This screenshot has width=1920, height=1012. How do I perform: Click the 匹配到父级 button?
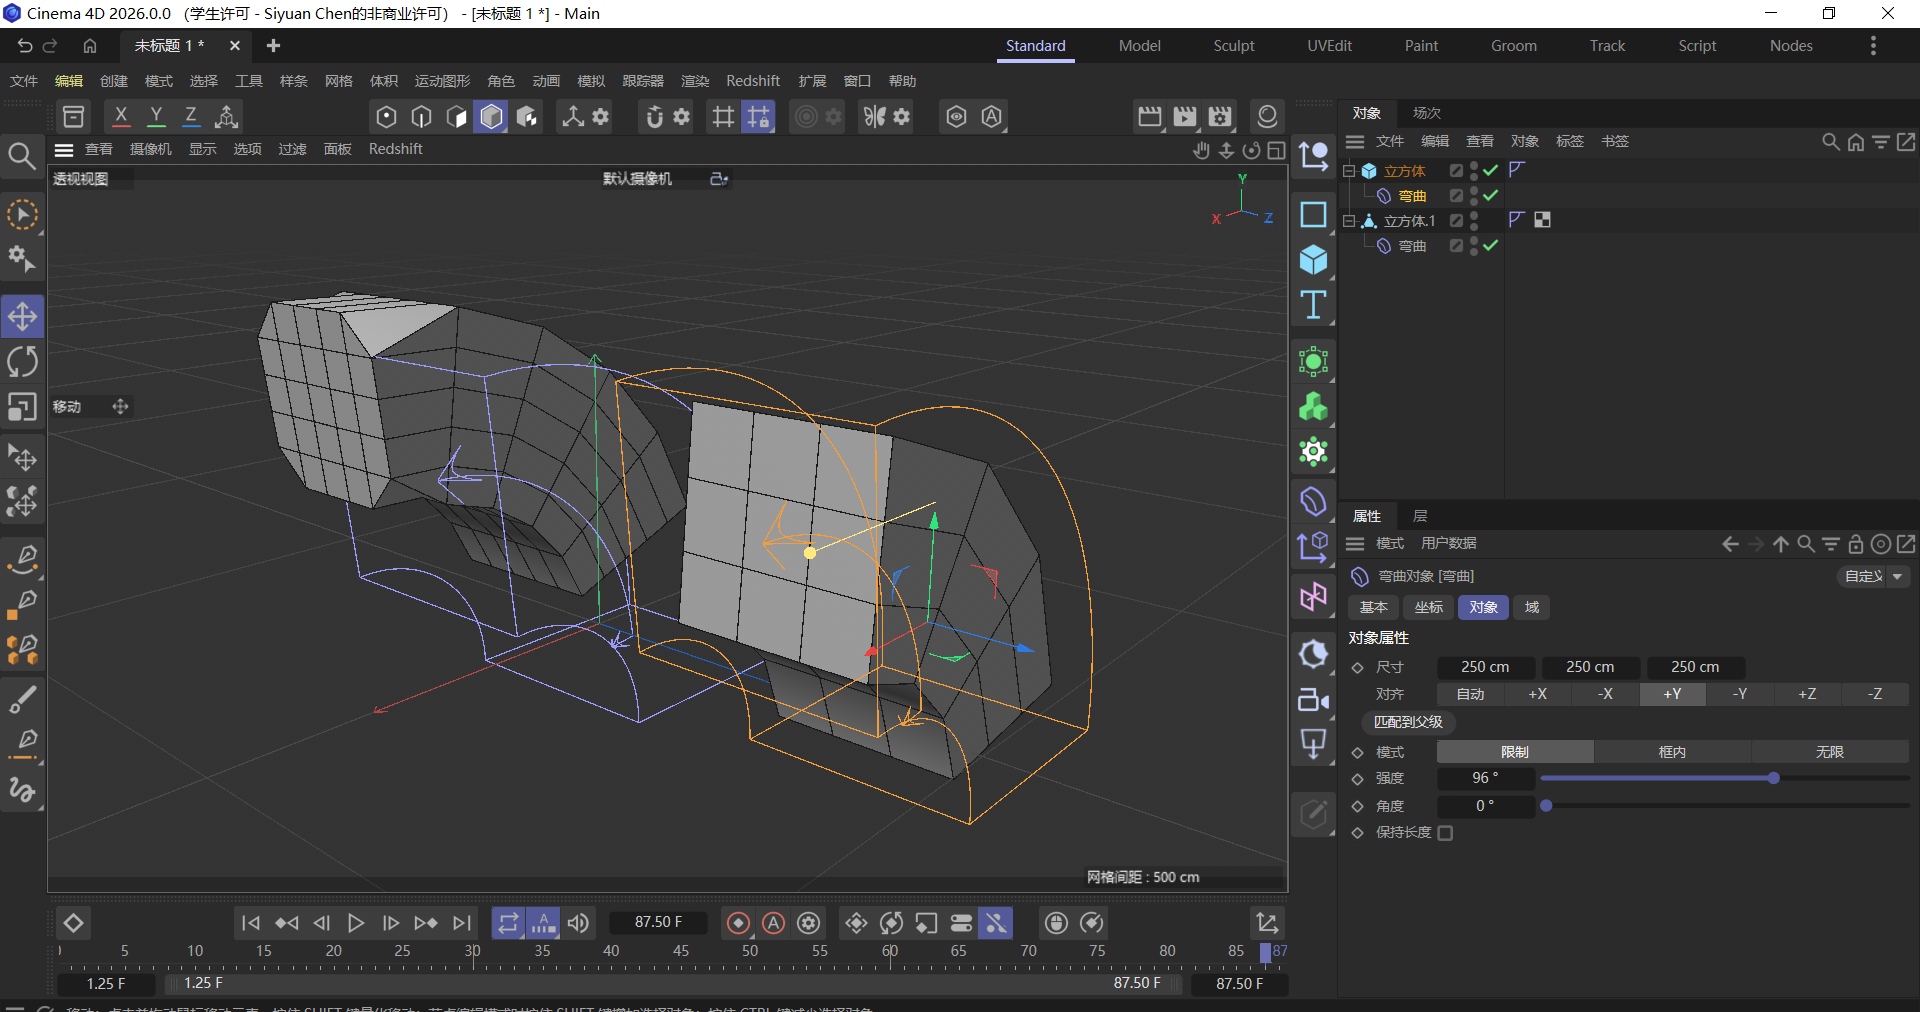pyautogui.click(x=1408, y=722)
